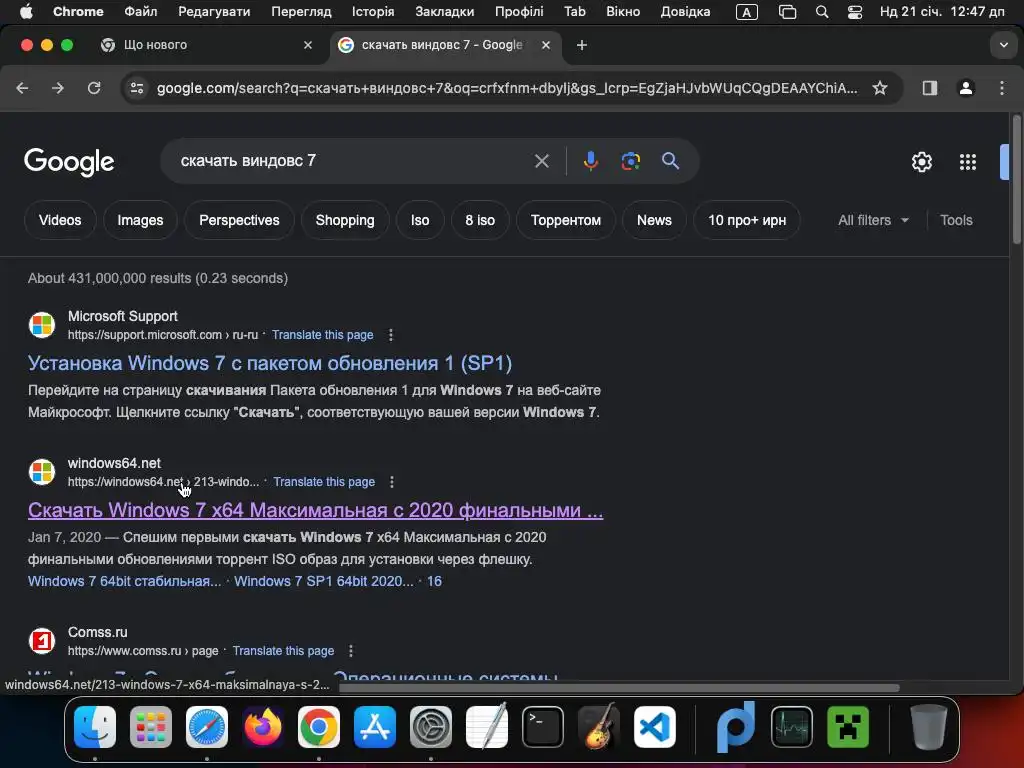Open Google apps grid
1024x768 pixels.
[968, 162]
